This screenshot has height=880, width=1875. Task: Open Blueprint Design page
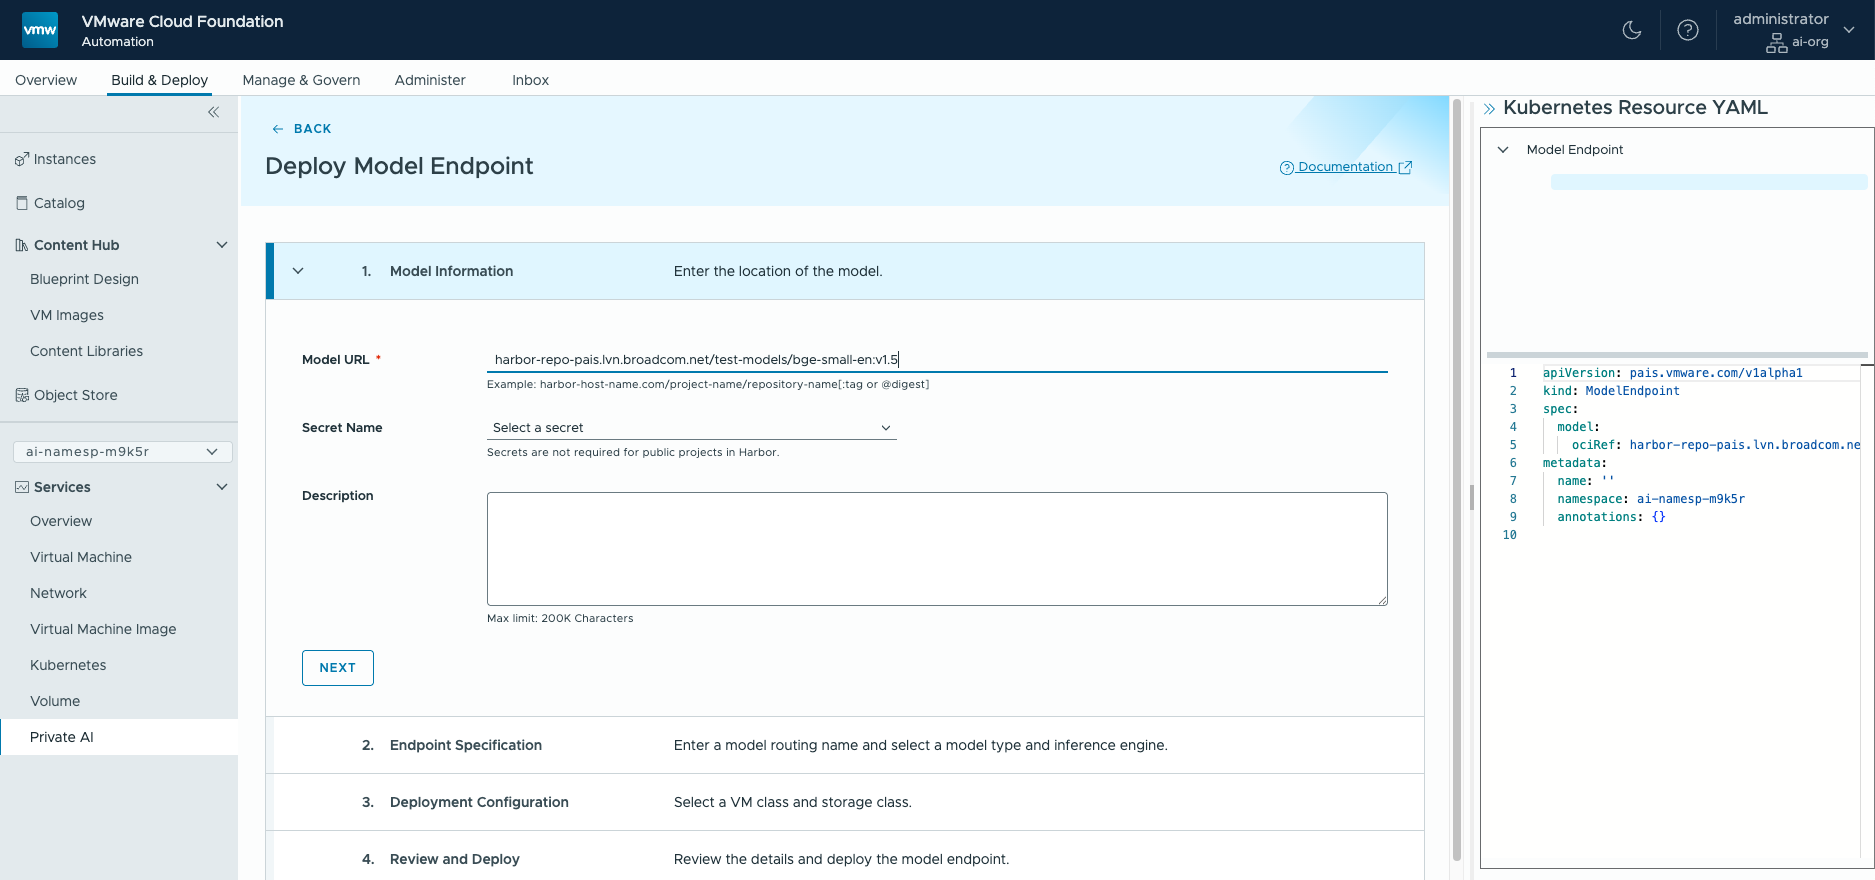click(x=84, y=279)
